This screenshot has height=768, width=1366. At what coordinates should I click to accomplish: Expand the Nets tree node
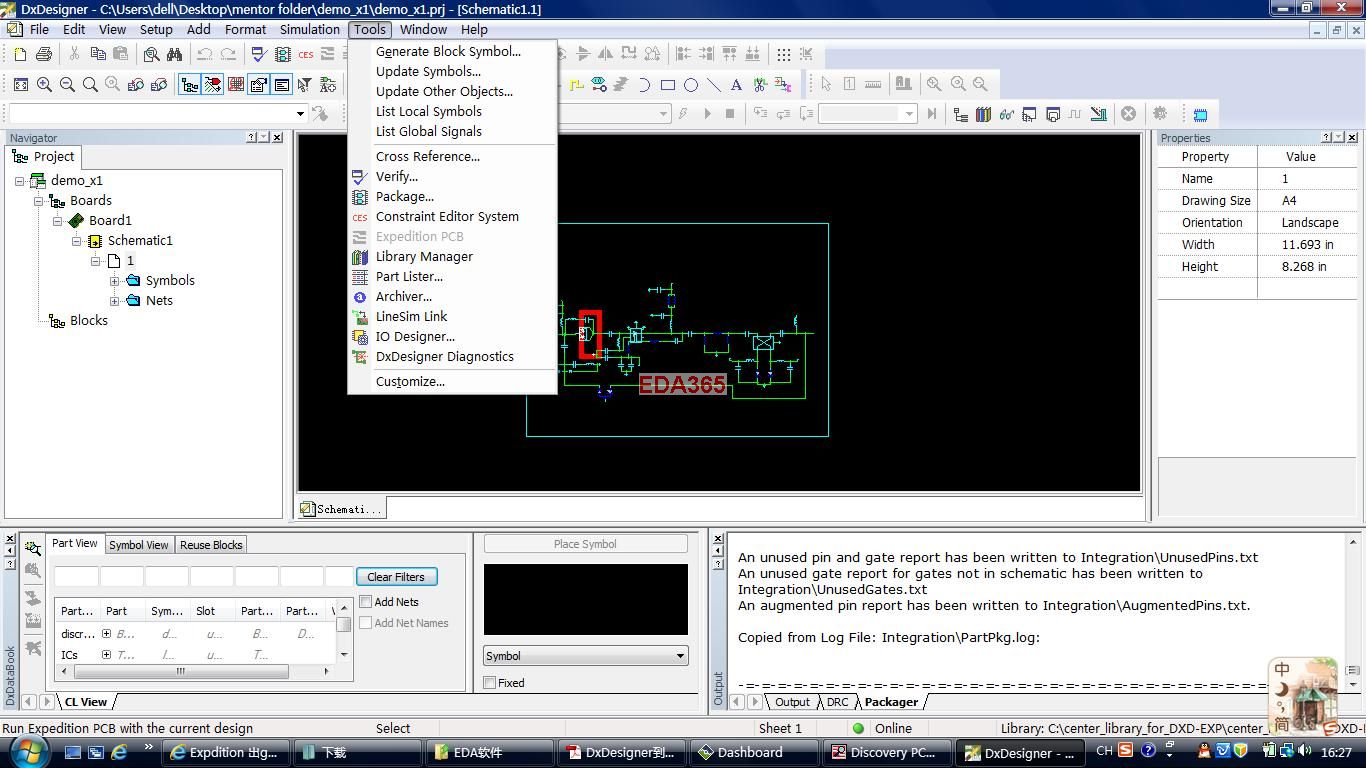point(114,301)
